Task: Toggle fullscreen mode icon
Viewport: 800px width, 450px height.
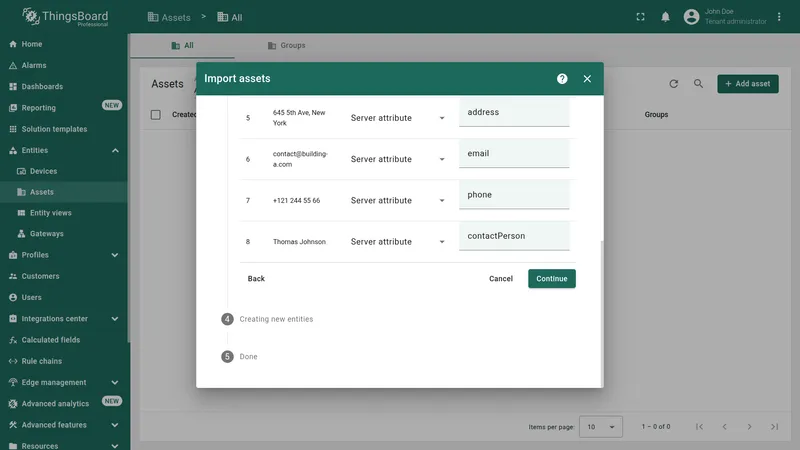Action: [640, 17]
